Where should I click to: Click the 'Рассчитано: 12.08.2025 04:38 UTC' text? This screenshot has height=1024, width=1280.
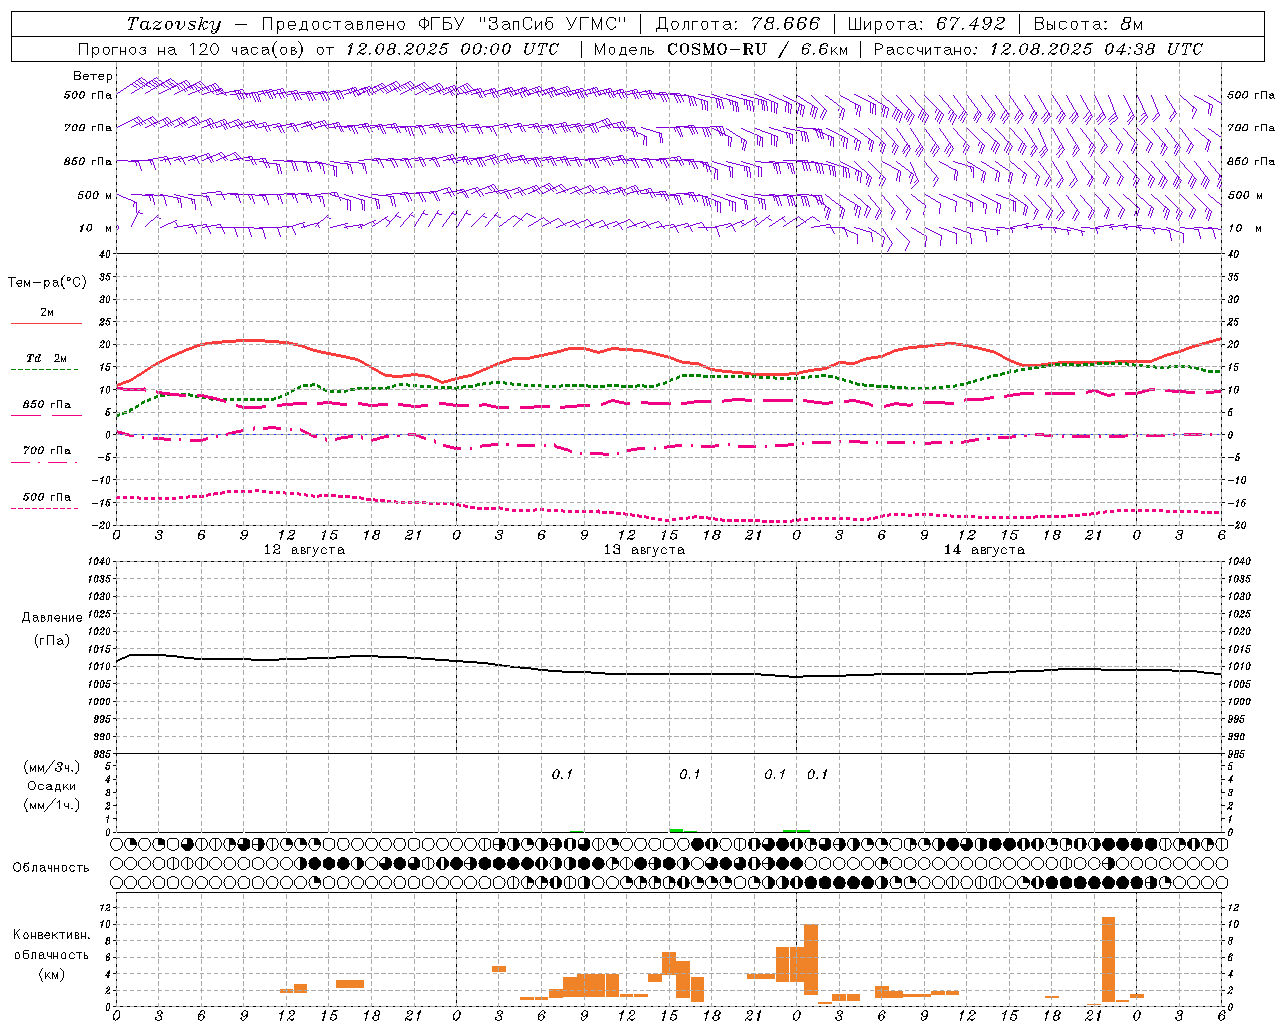pyautogui.click(x=1038, y=49)
